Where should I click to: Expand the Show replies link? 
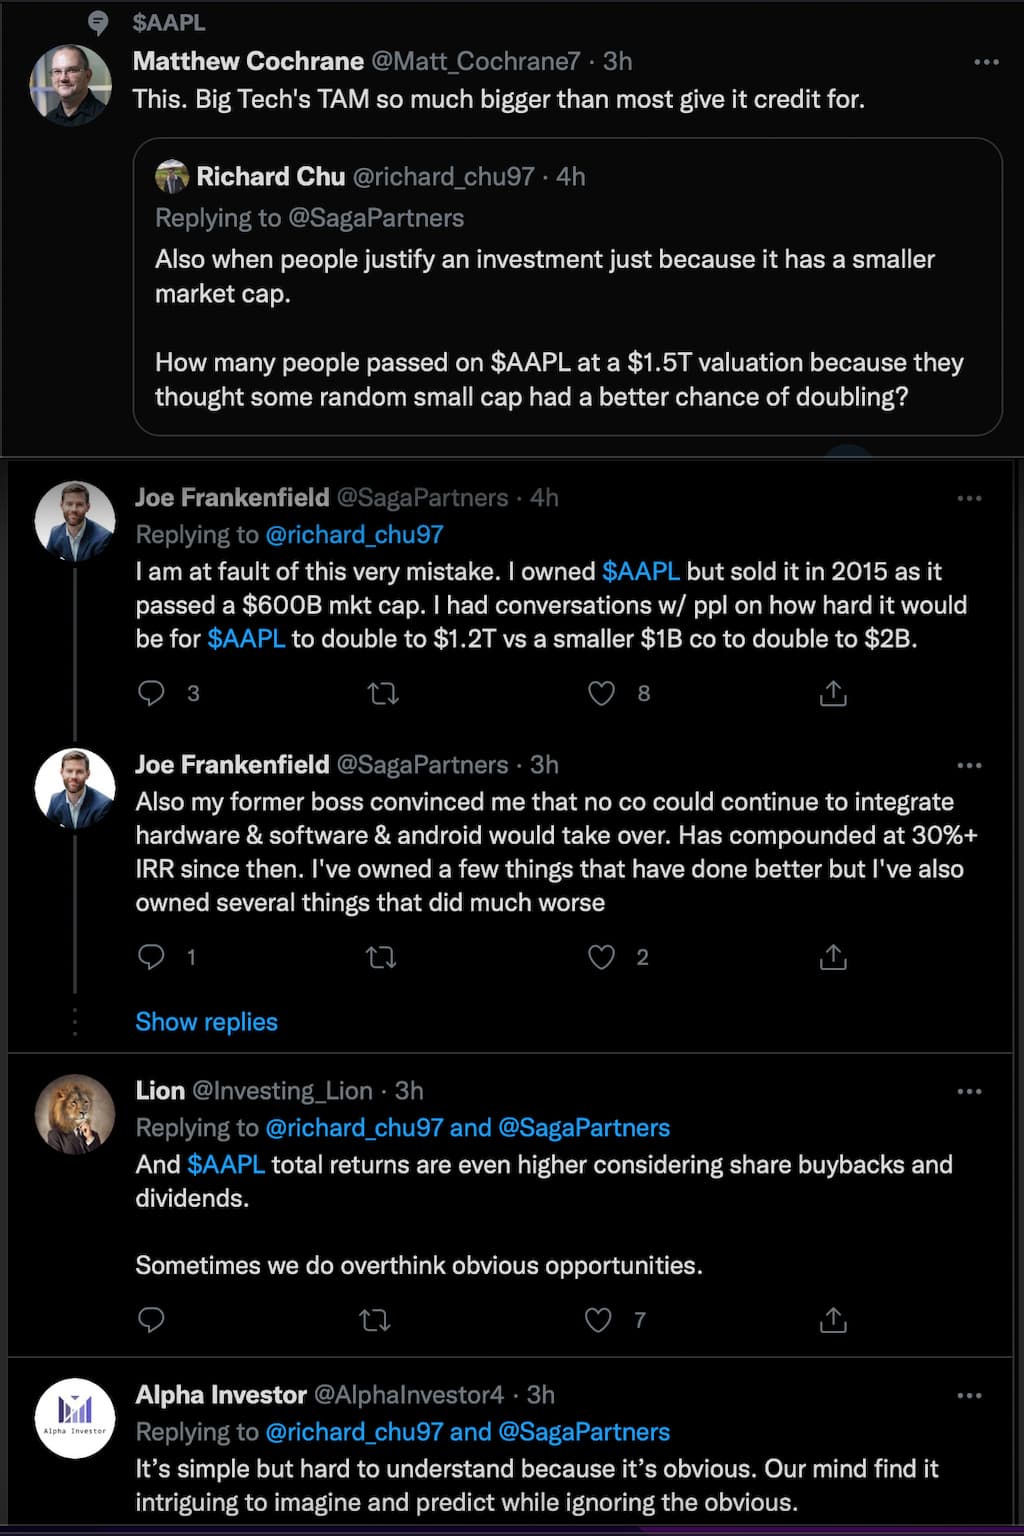pyautogui.click(x=206, y=1022)
